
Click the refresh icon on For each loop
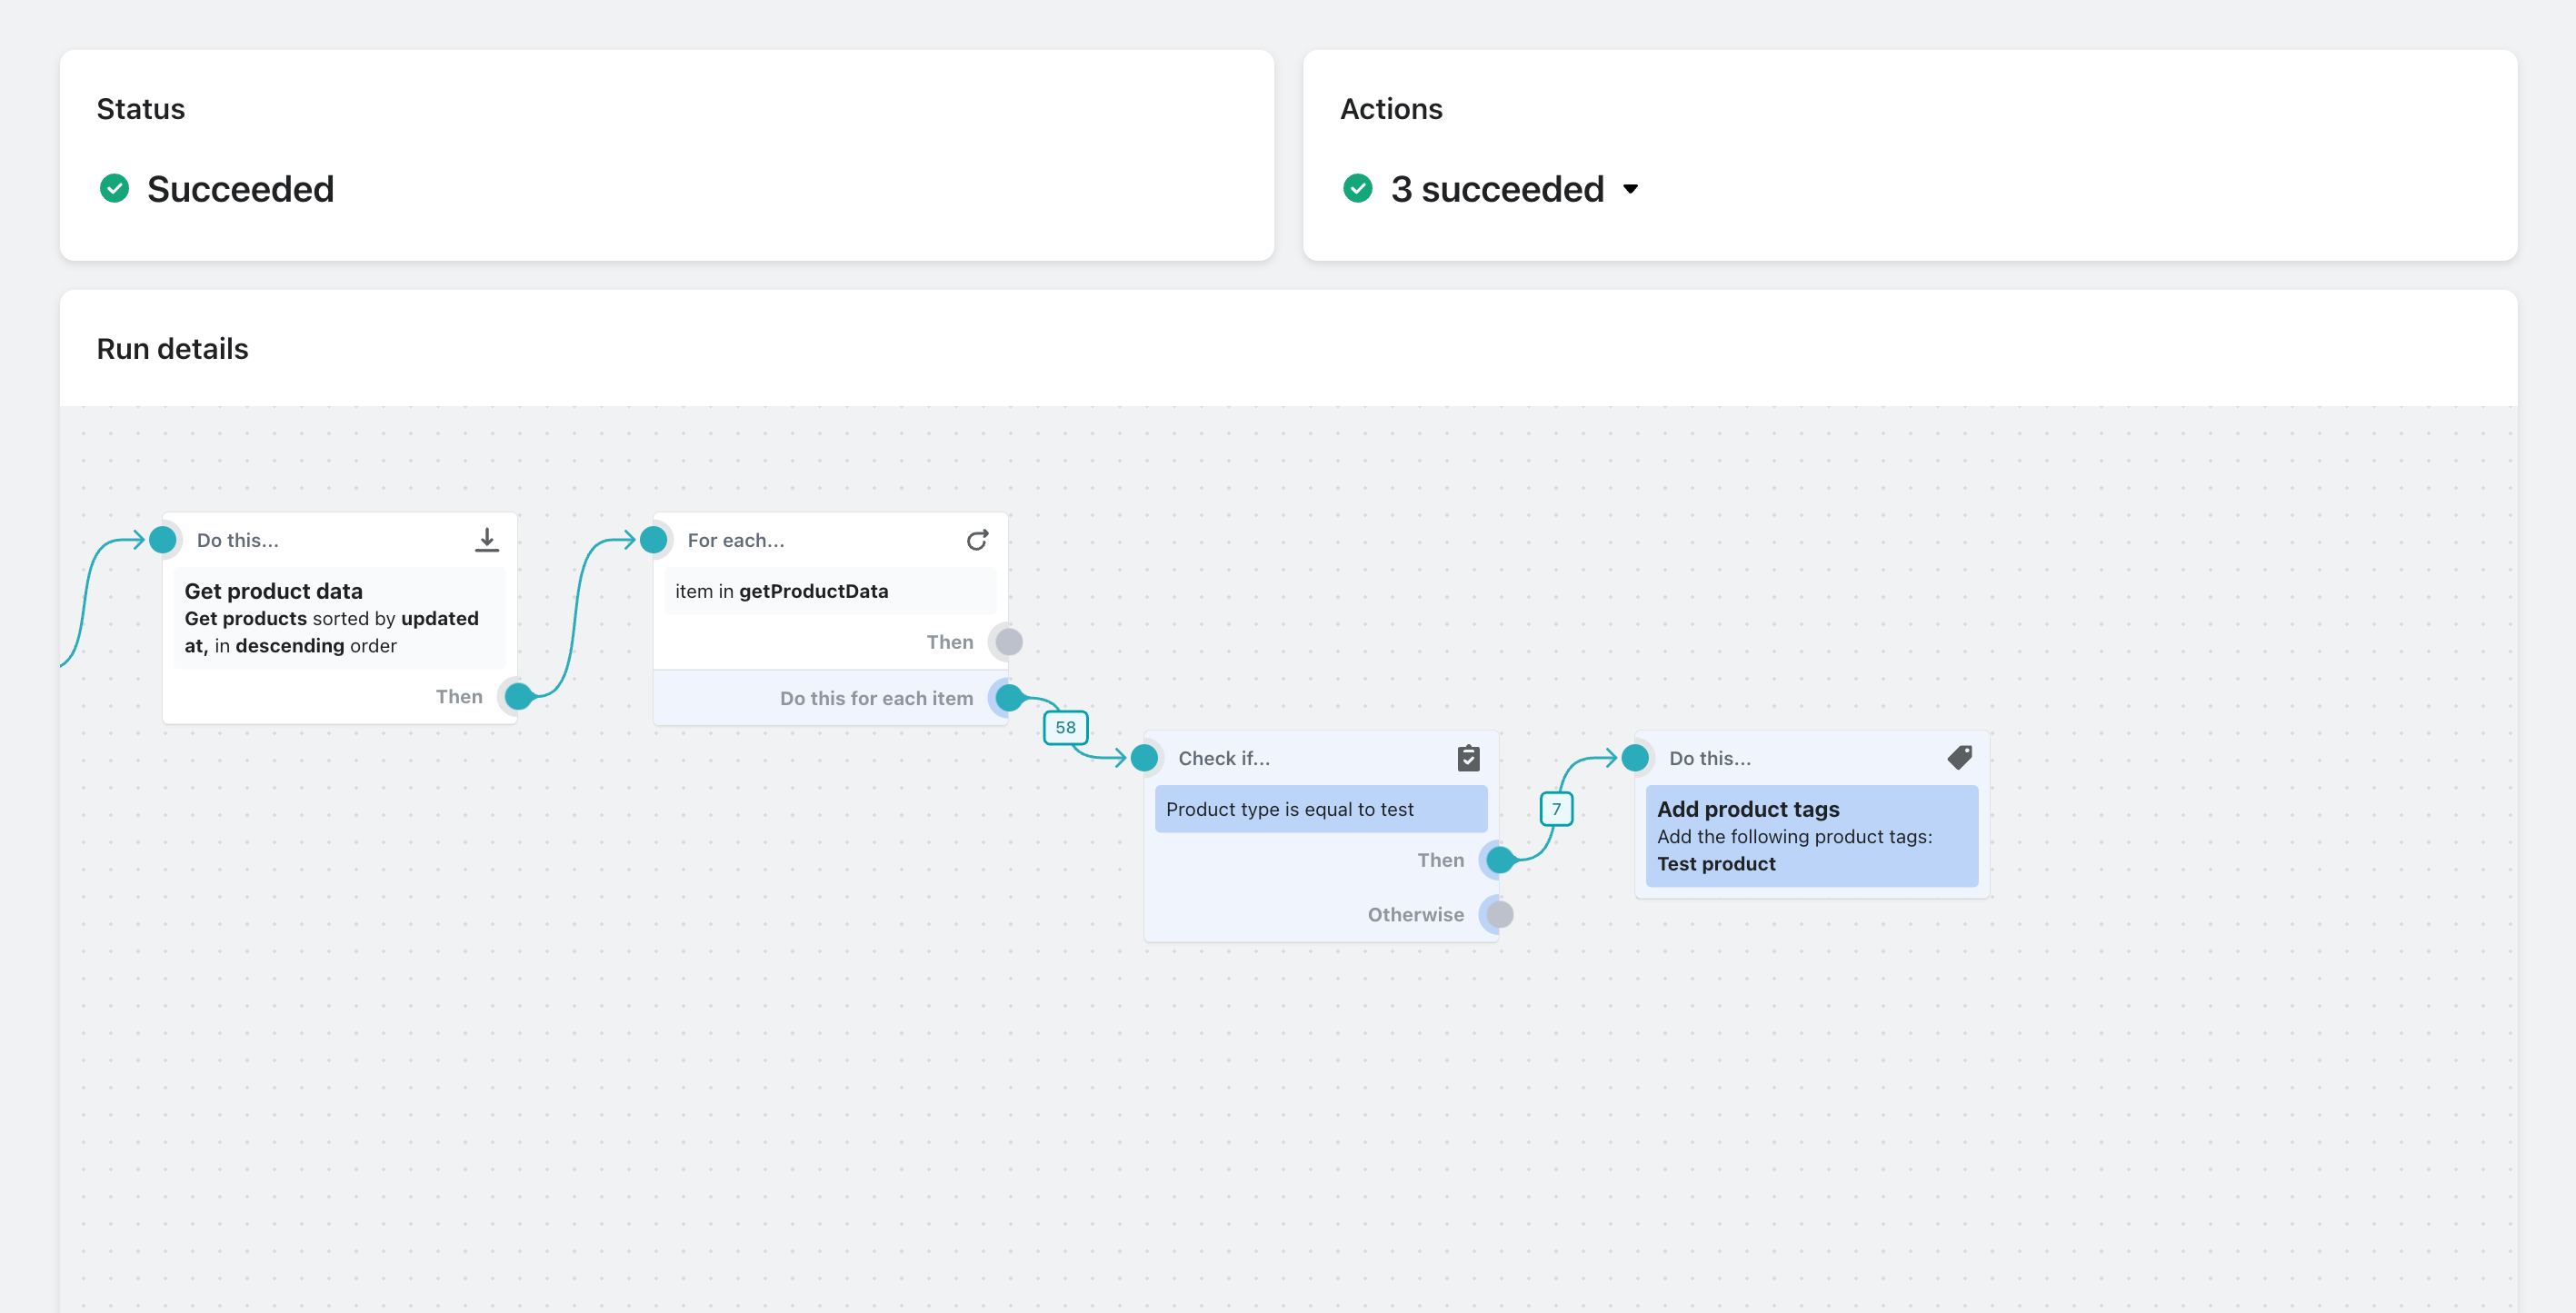point(976,539)
